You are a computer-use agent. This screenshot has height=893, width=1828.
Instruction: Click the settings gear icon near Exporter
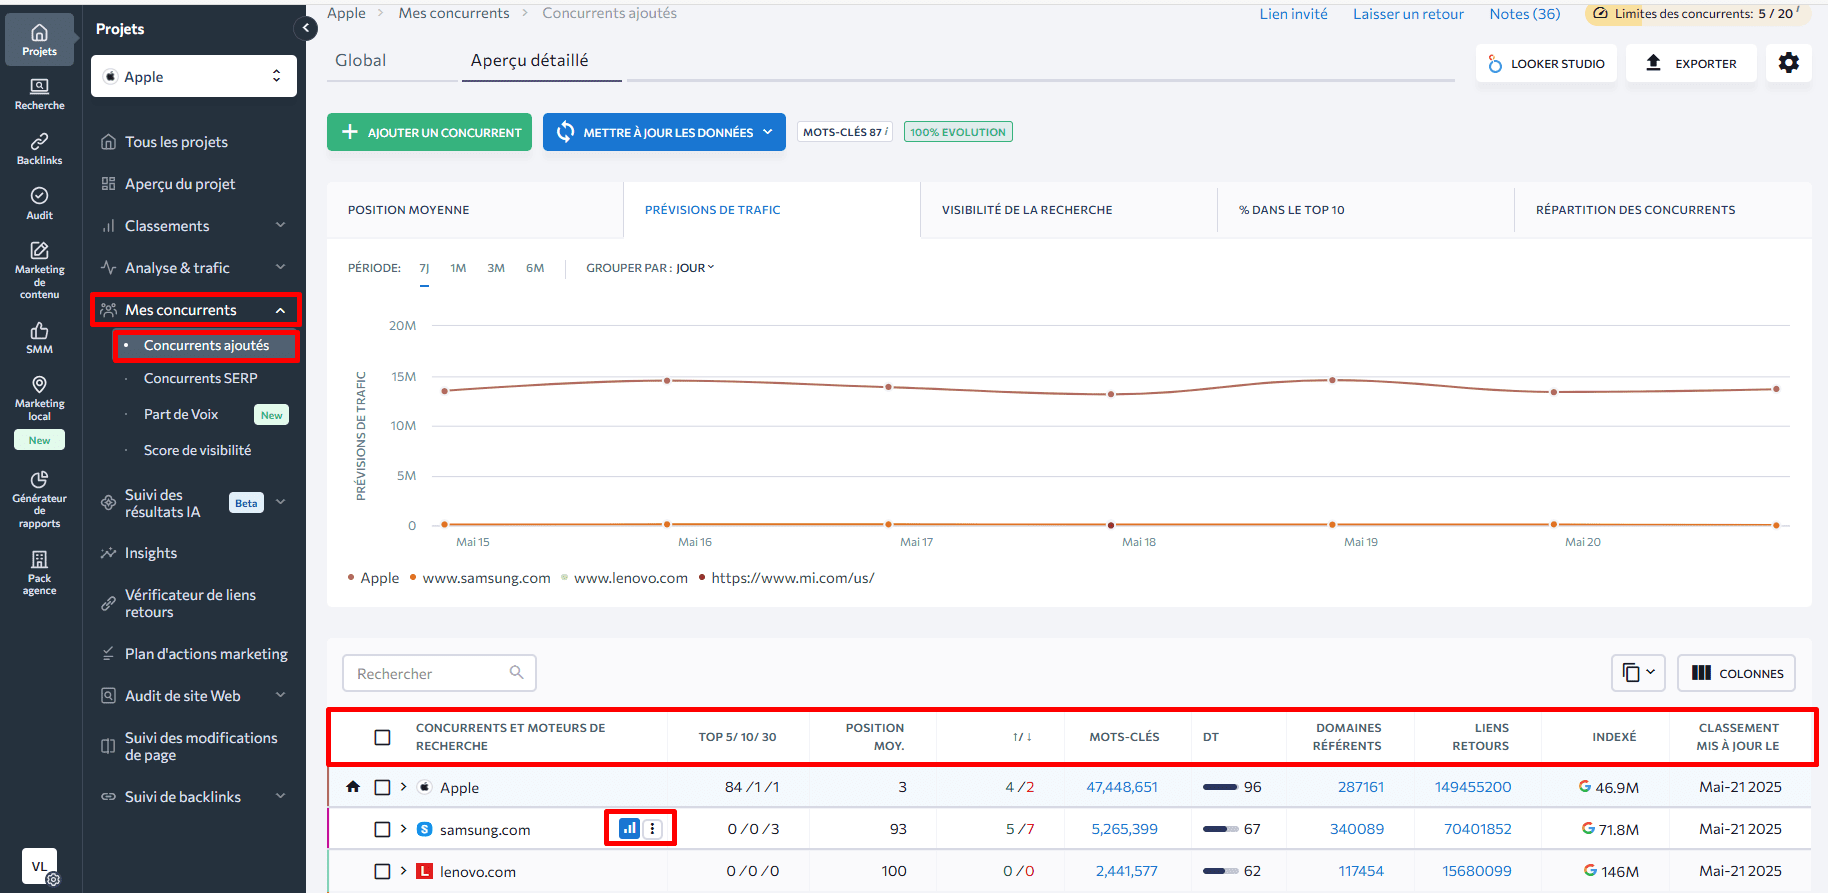(1788, 63)
